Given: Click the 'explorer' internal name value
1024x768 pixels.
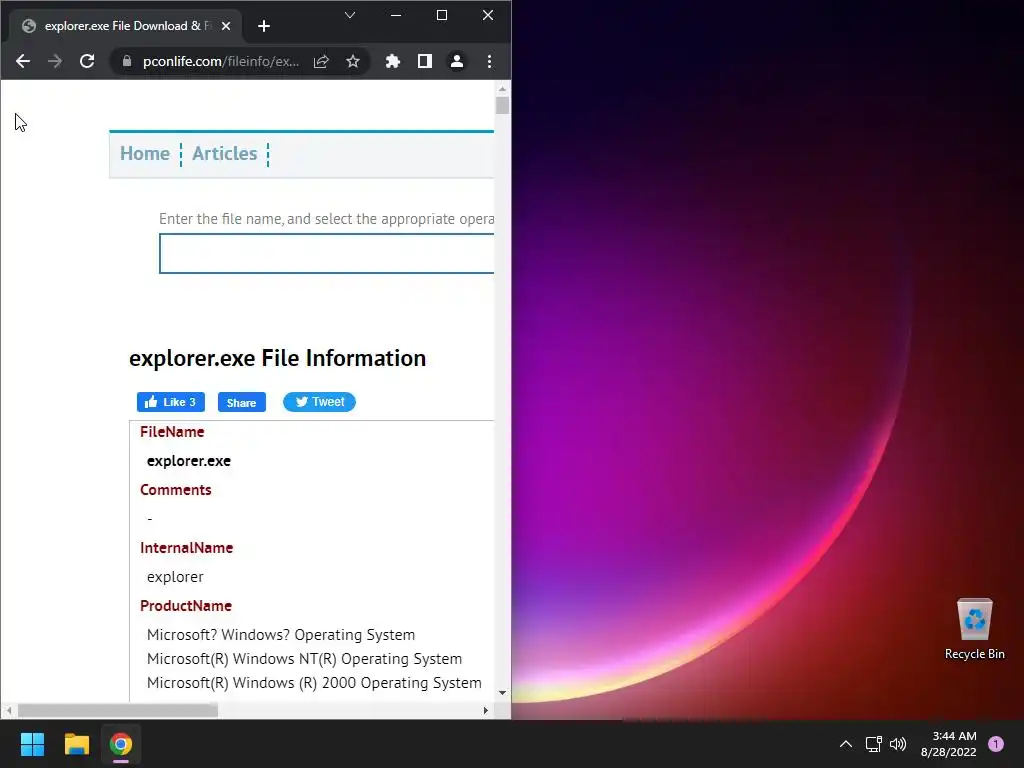Looking at the screenshot, I should tap(175, 577).
